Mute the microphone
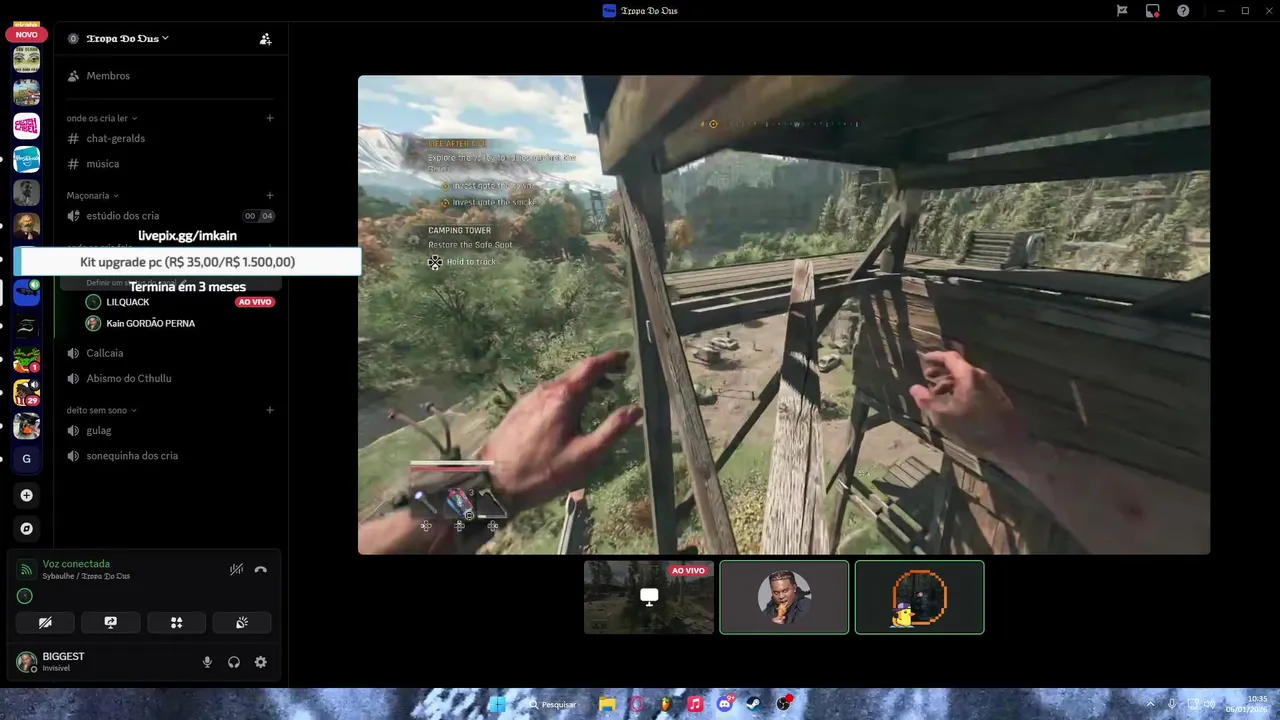Screen dimensions: 1280x720 click(x=207, y=662)
